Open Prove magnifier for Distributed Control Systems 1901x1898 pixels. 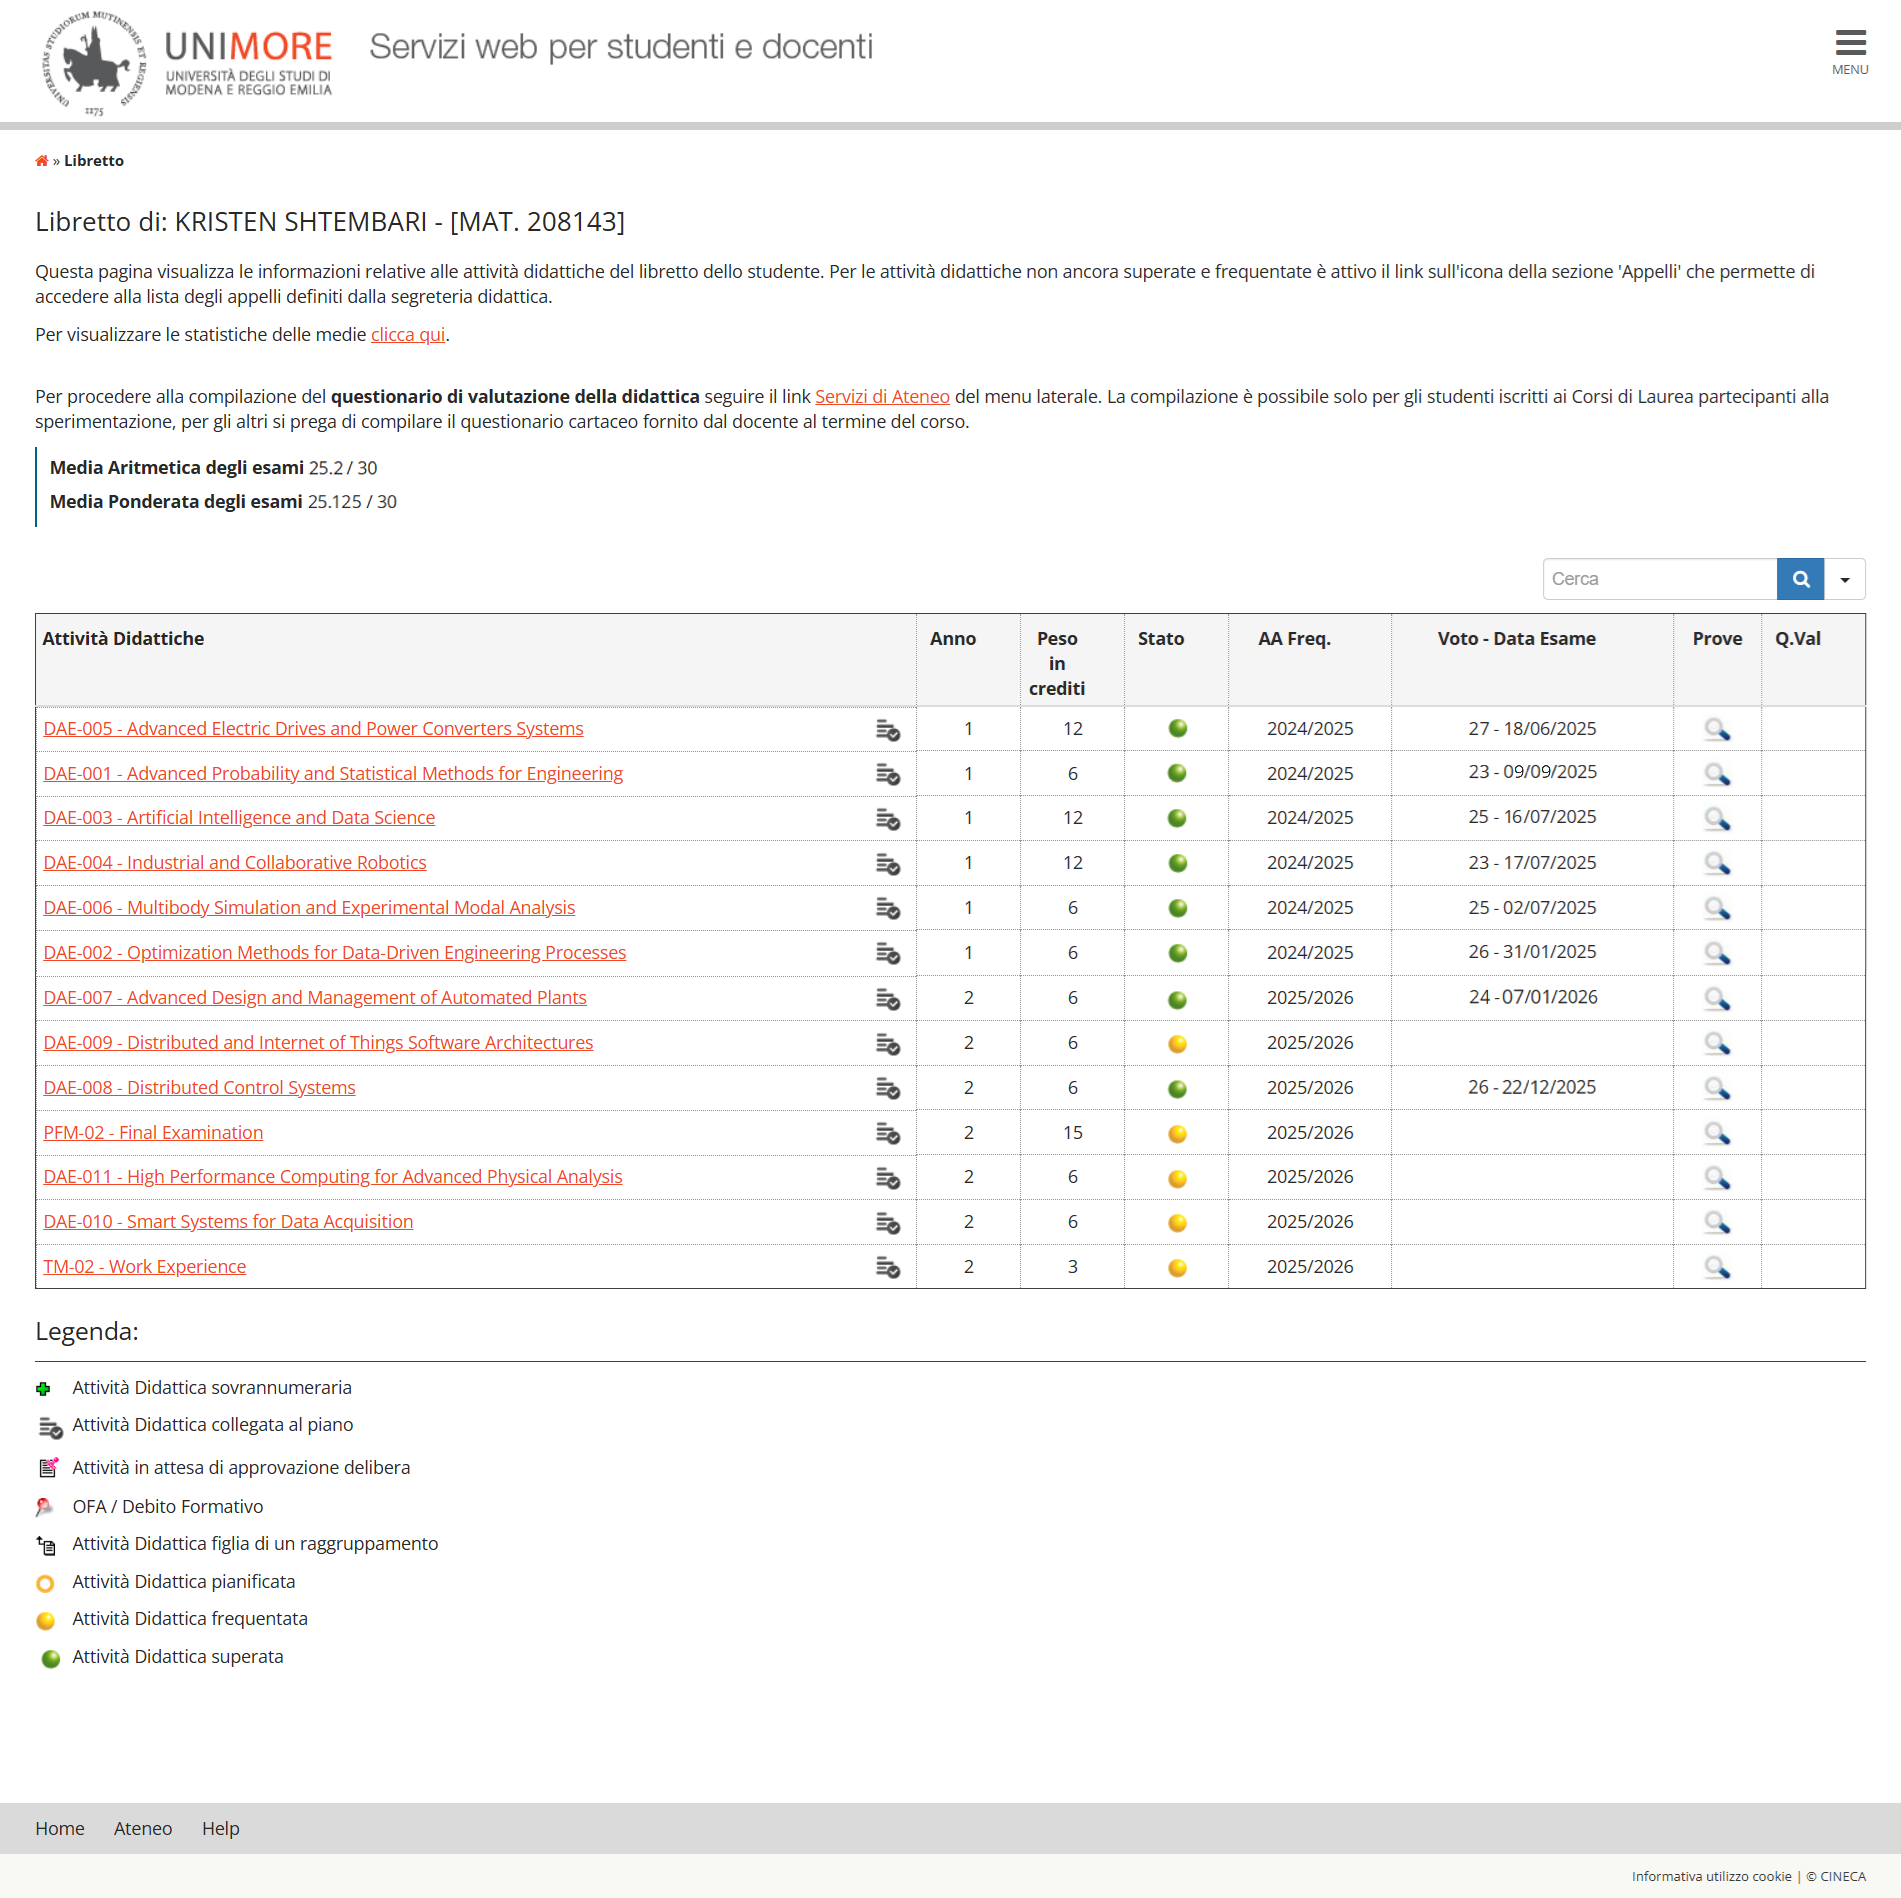pos(1716,1088)
